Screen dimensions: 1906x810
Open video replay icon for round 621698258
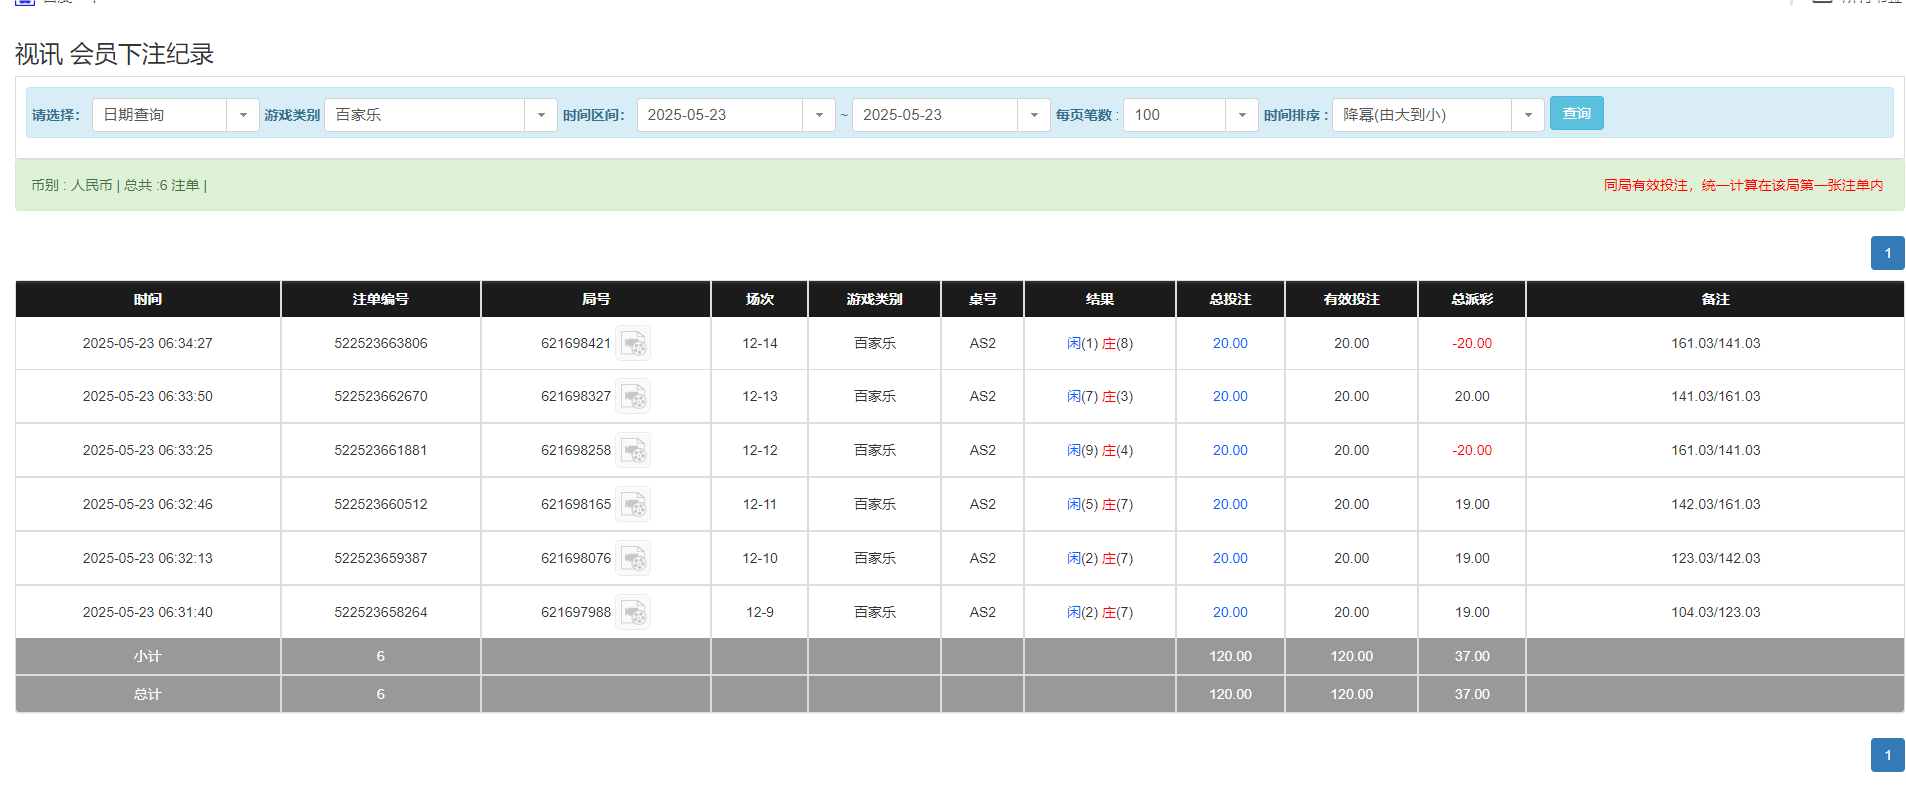(633, 451)
